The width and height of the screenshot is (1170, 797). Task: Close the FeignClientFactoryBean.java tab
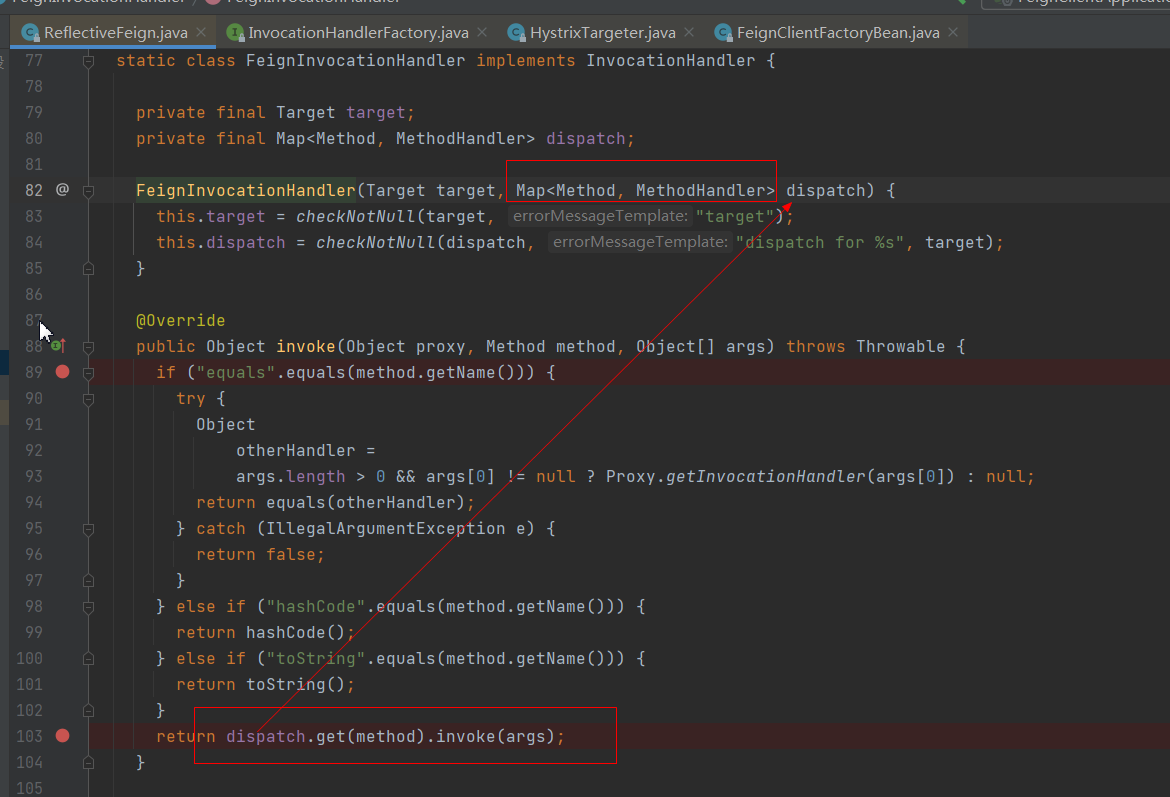click(953, 32)
